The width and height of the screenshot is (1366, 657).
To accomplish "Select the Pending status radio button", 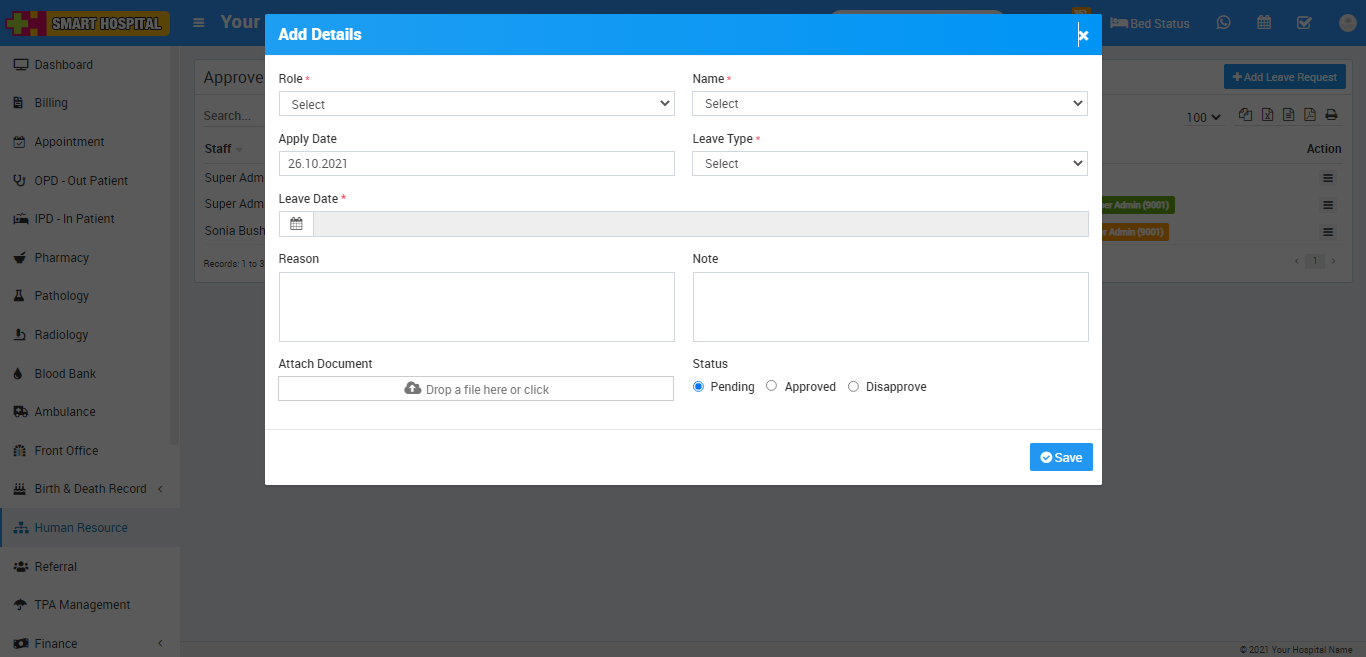I will 699,386.
